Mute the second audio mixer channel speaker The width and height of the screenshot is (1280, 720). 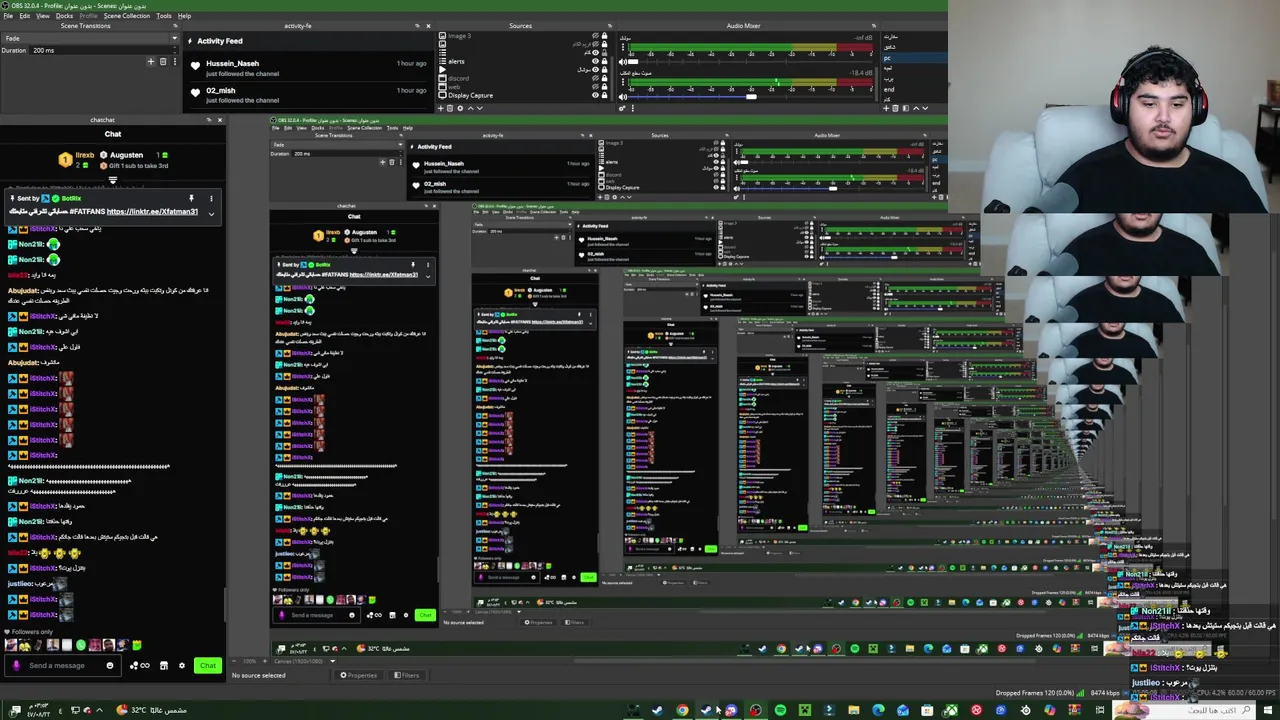pos(623,96)
